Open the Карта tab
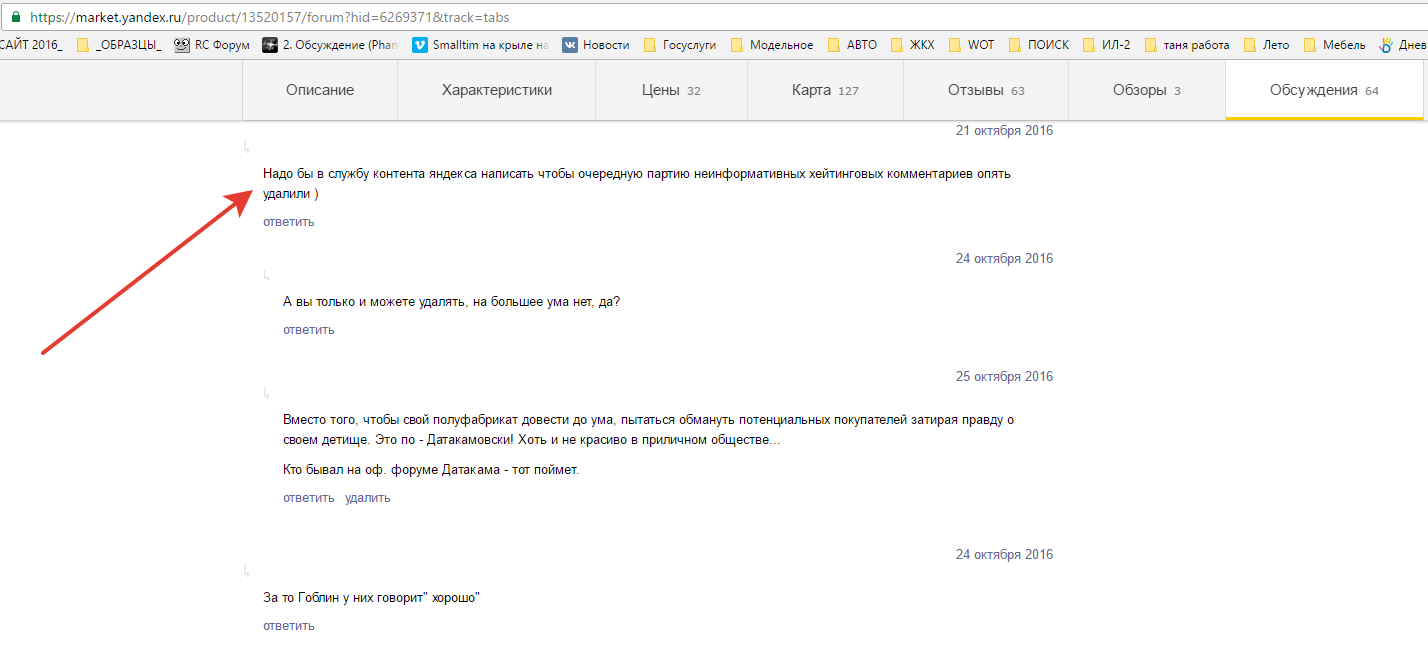 tap(825, 90)
